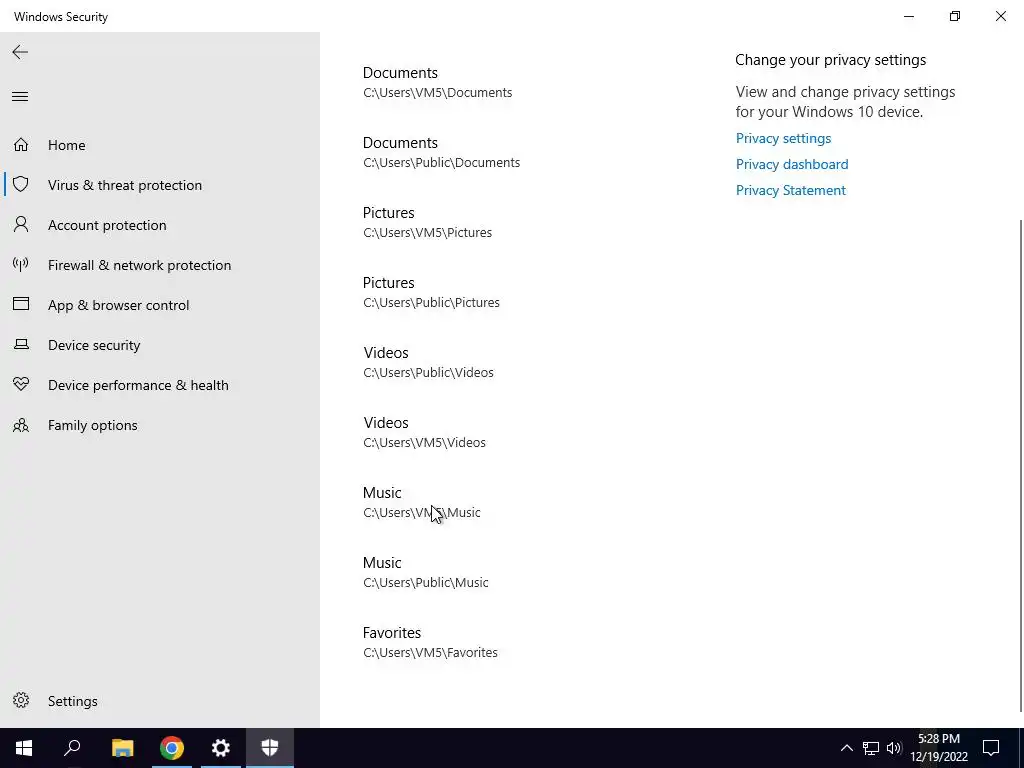Click the Firewall & network antenna icon

pyautogui.click(x=21, y=264)
